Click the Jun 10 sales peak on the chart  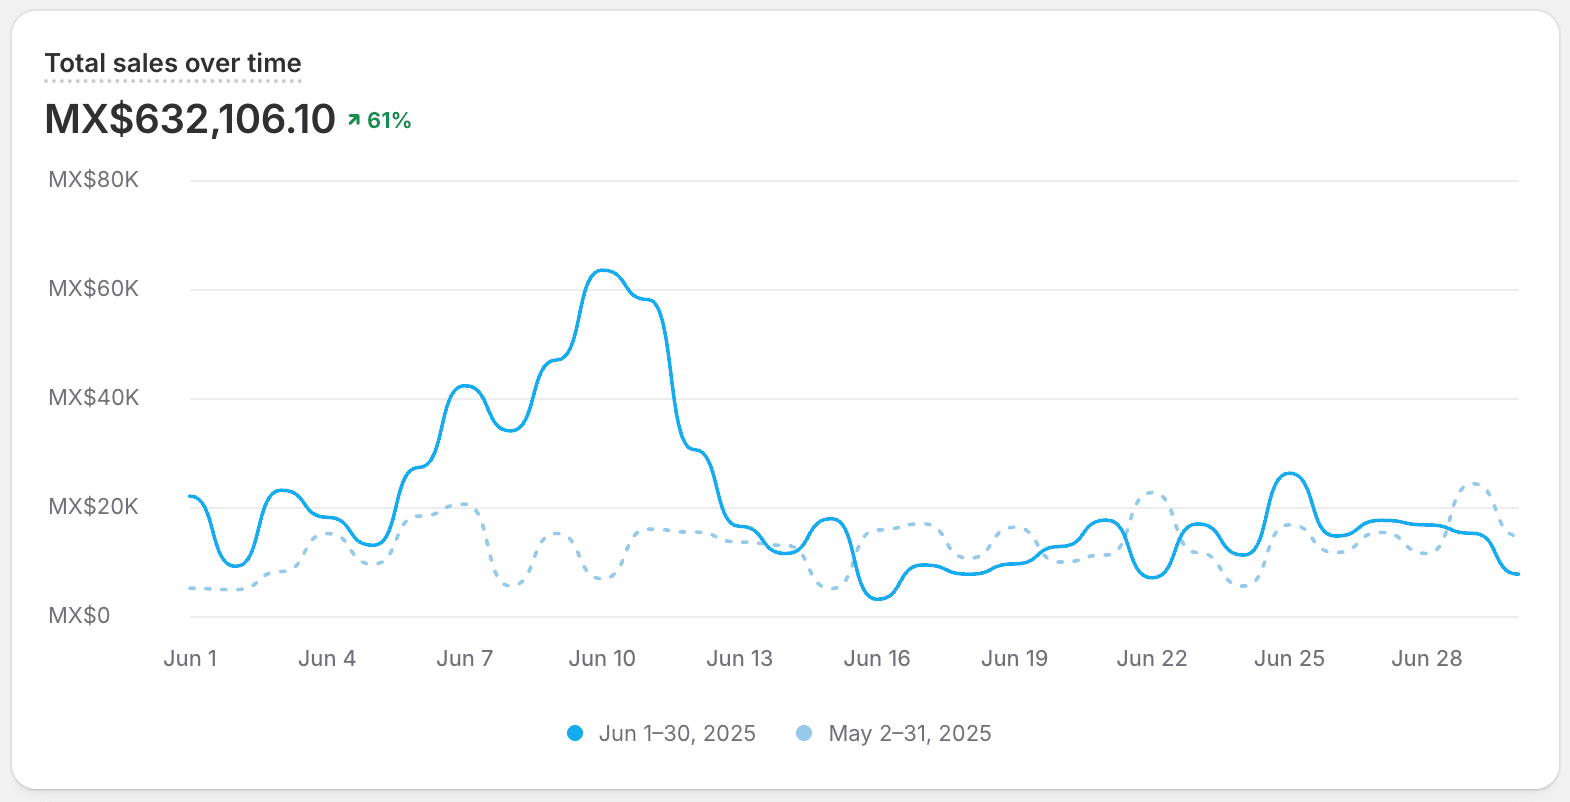(x=603, y=270)
